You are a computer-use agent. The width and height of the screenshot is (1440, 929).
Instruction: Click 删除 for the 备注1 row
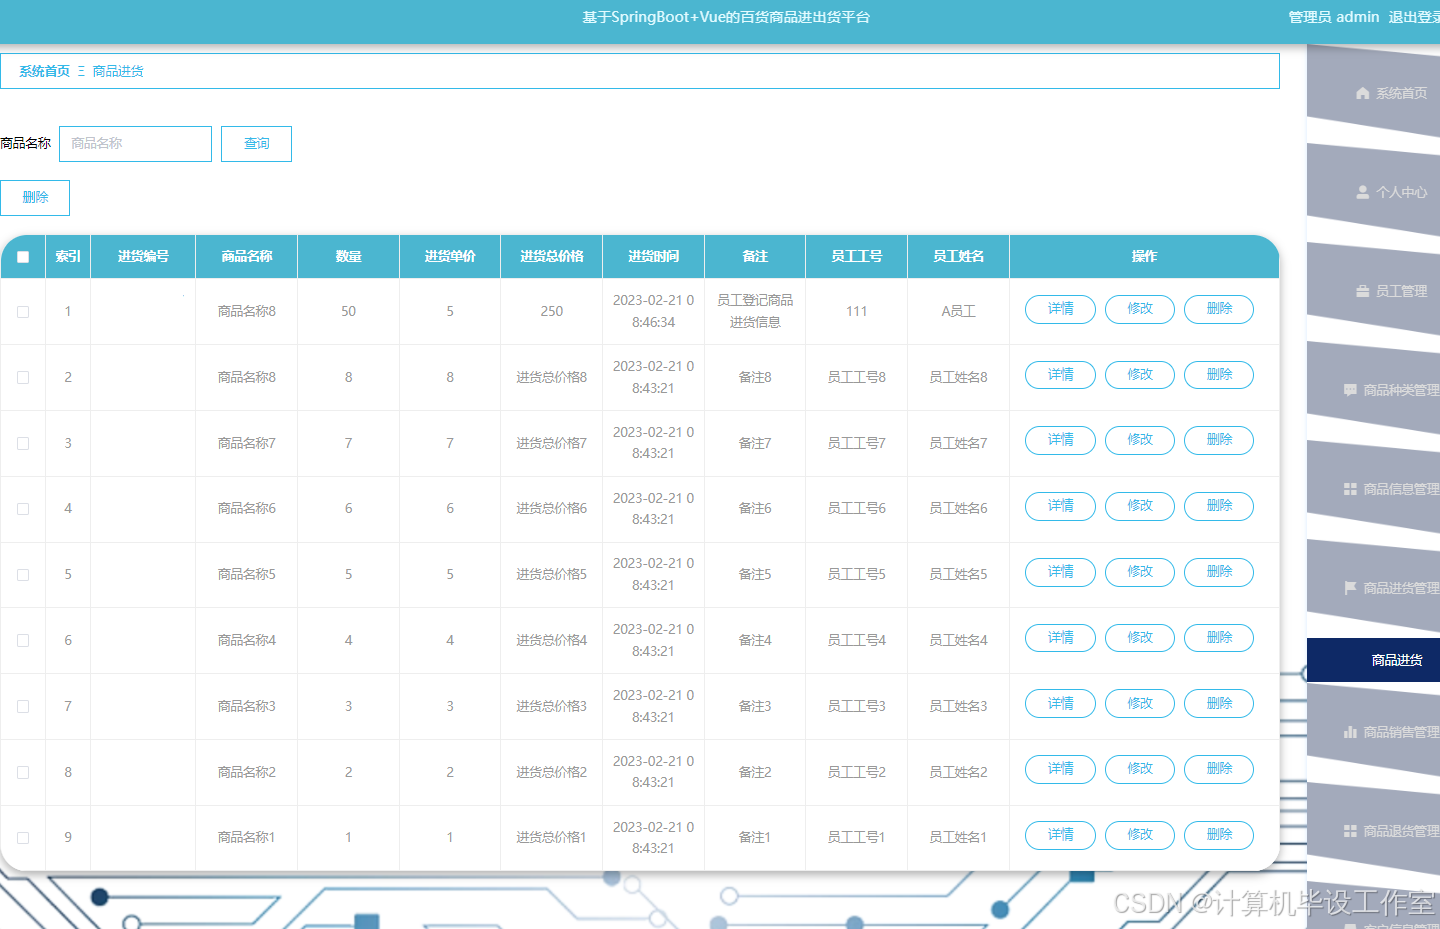point(1219,835)
